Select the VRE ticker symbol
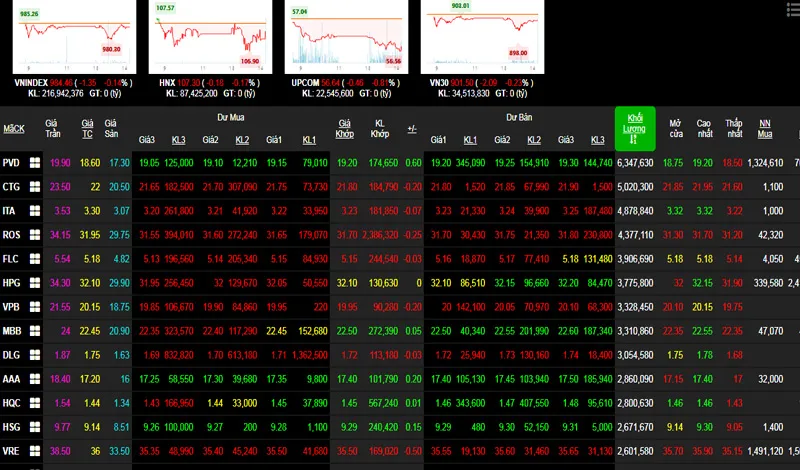Image resolution: width=800 pixels, height=470 pixels. click(11, 451)
